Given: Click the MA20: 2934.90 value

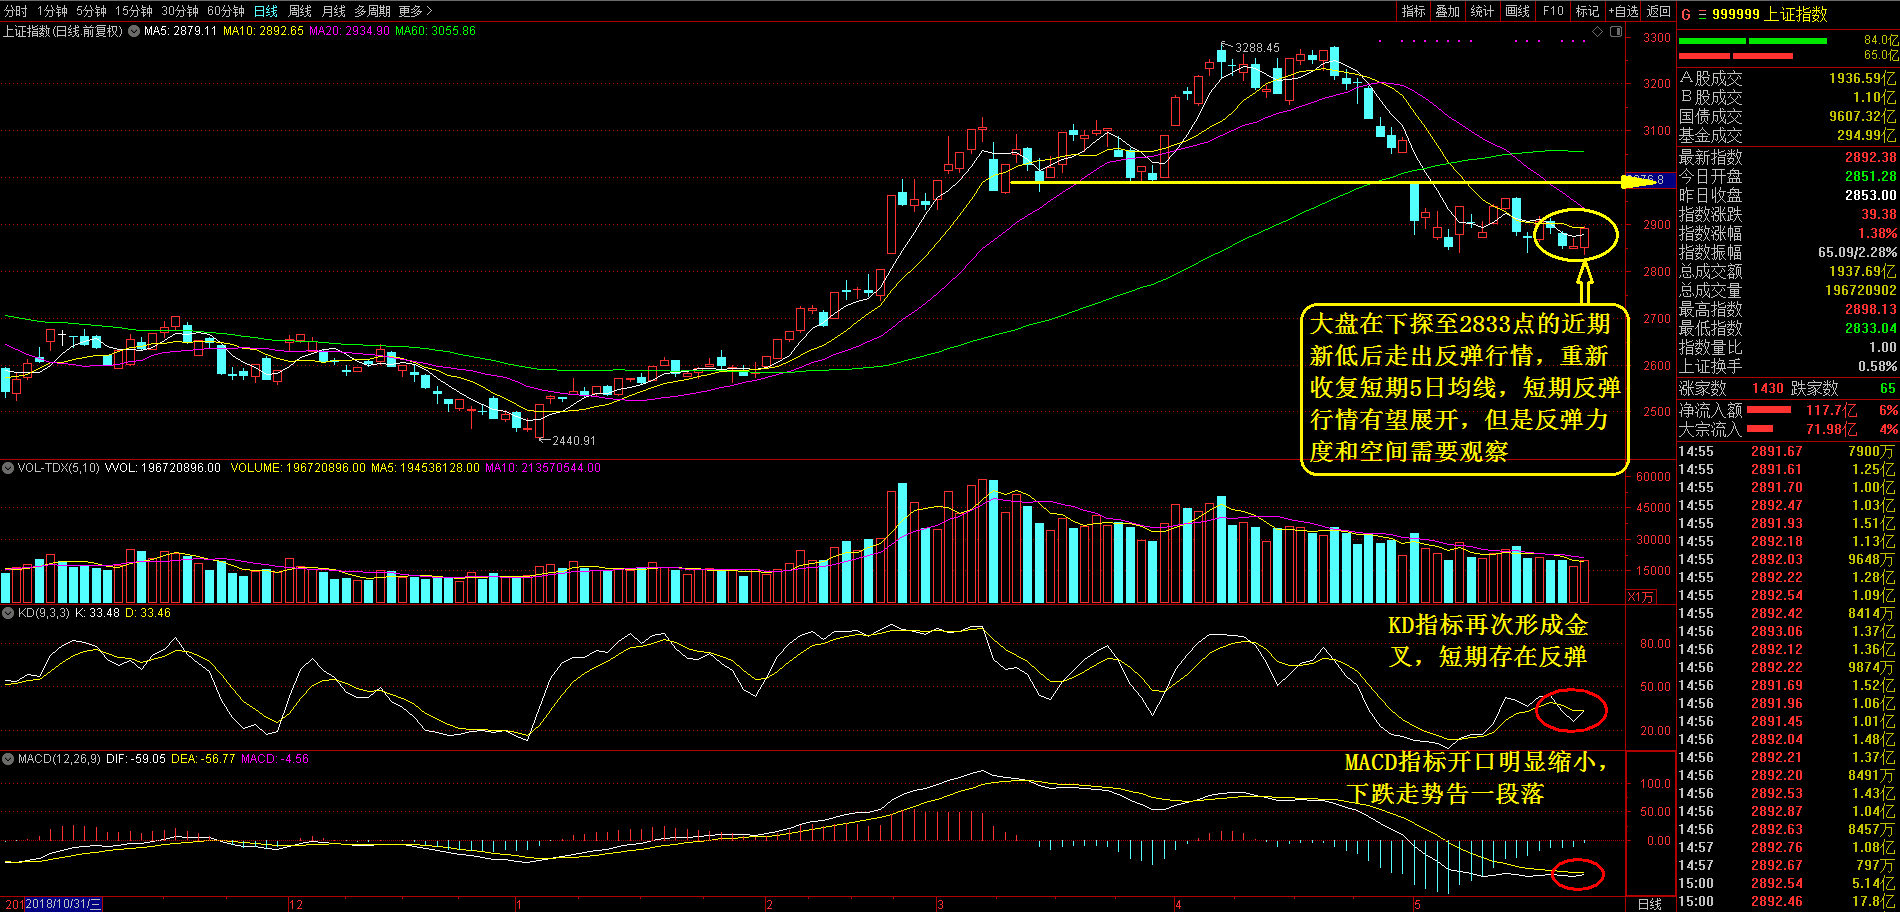Looking at the screenshot, I should point(349,31).
